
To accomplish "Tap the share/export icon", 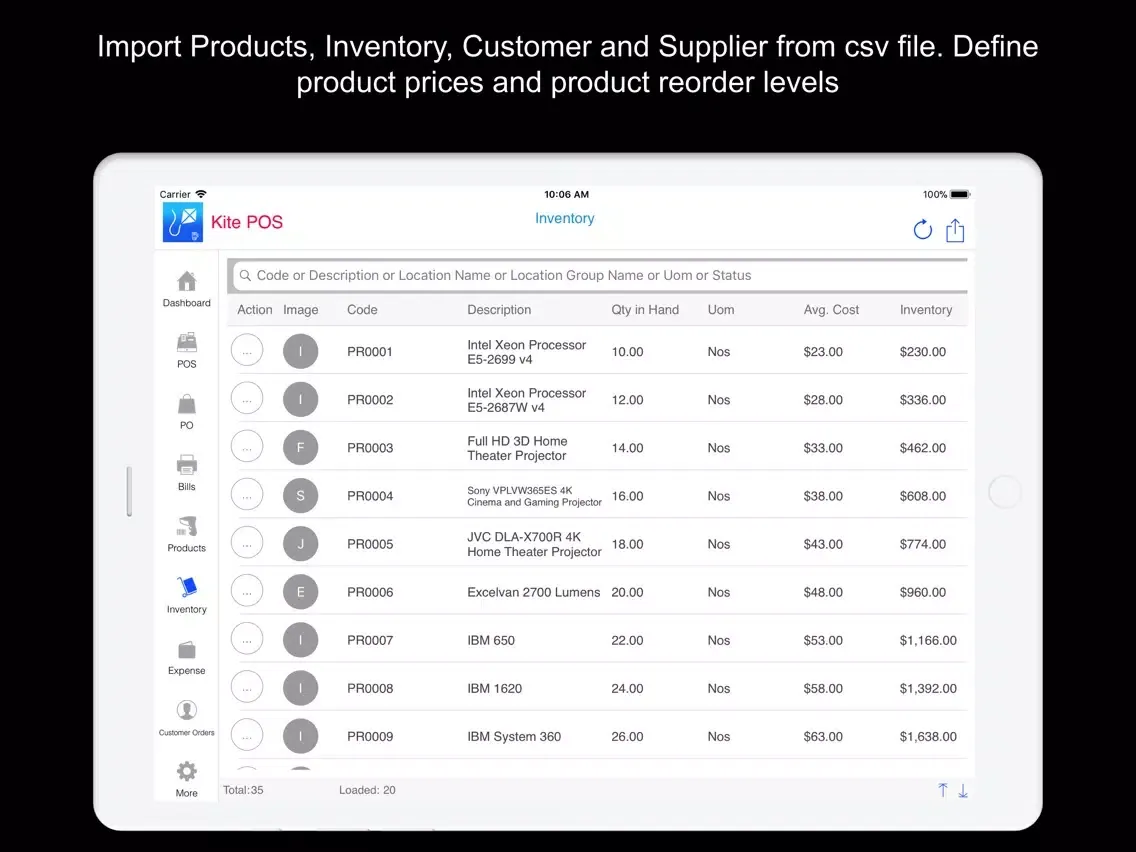I will click(x=955, y=230).
